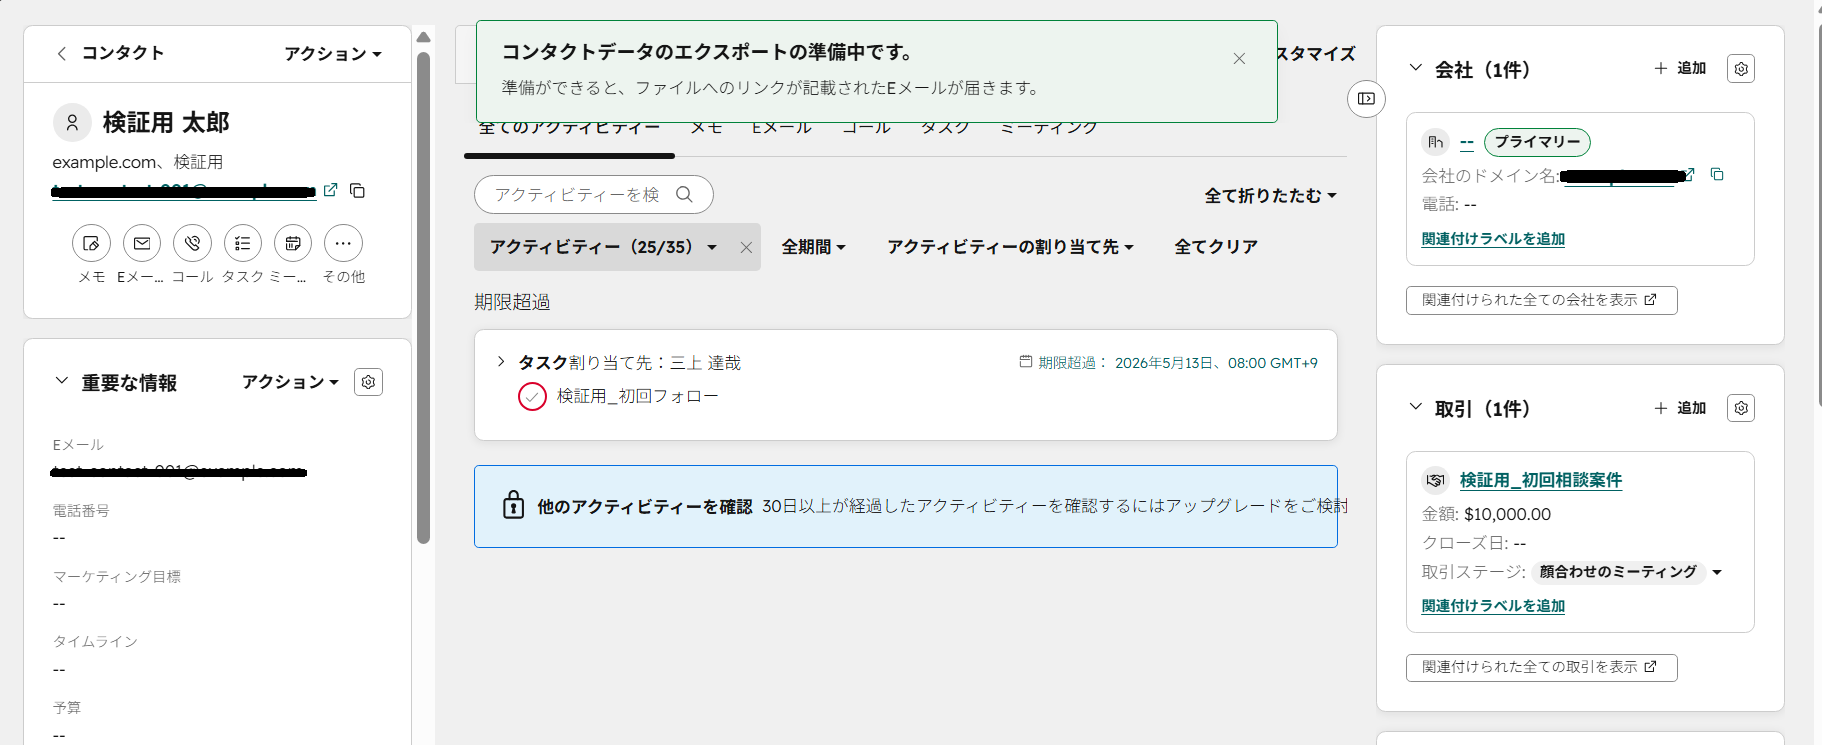1822x745 pixels.
Task: Click the task due date 2026年5月13日
Action: [1216, 363]
